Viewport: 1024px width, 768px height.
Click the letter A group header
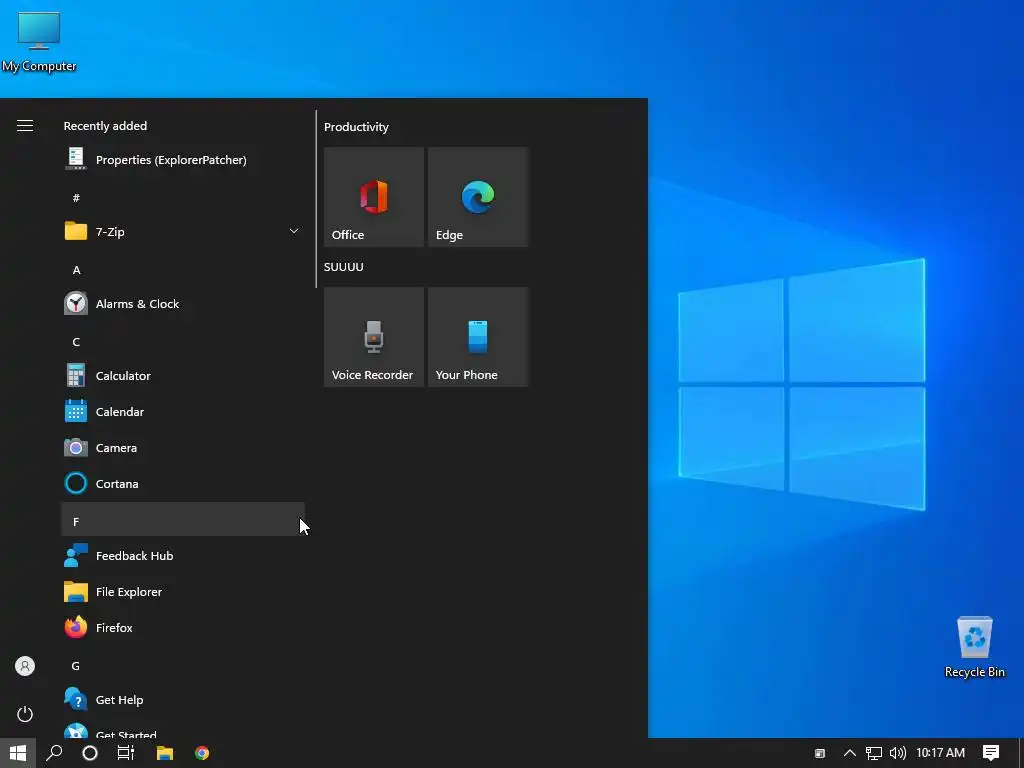(183, 270)
